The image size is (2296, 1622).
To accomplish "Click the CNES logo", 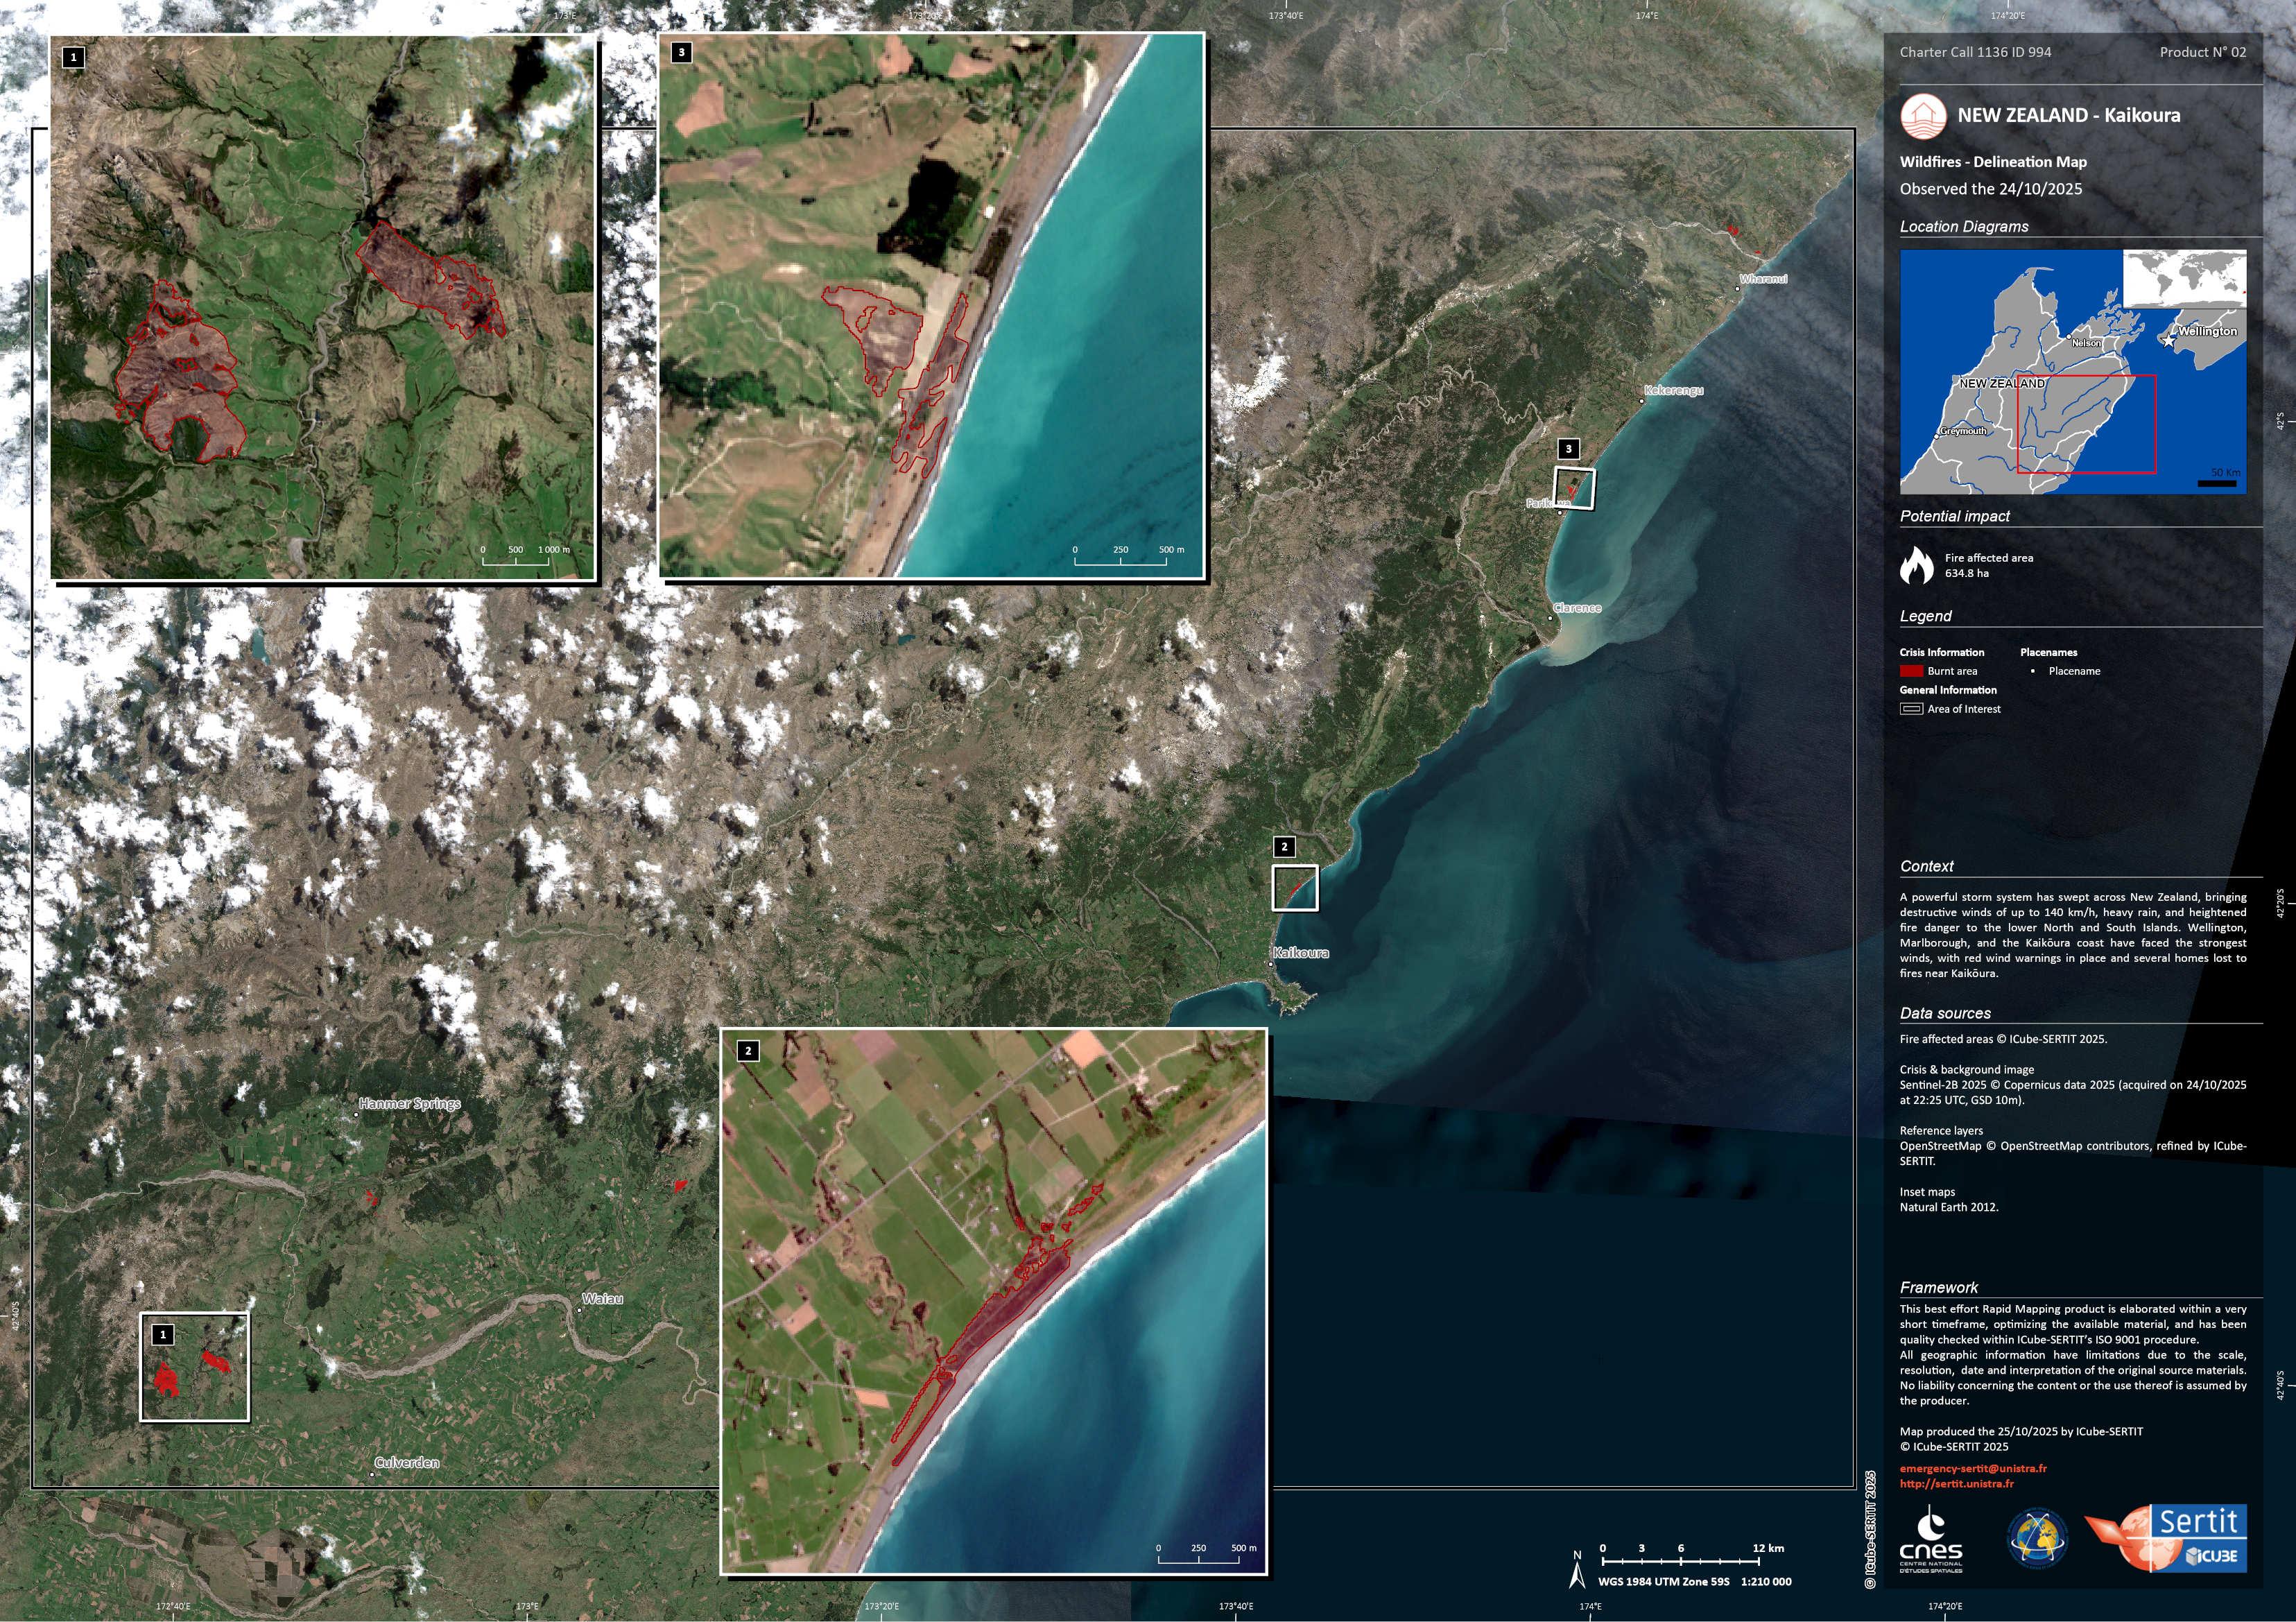I will tap(1930, 1541).
